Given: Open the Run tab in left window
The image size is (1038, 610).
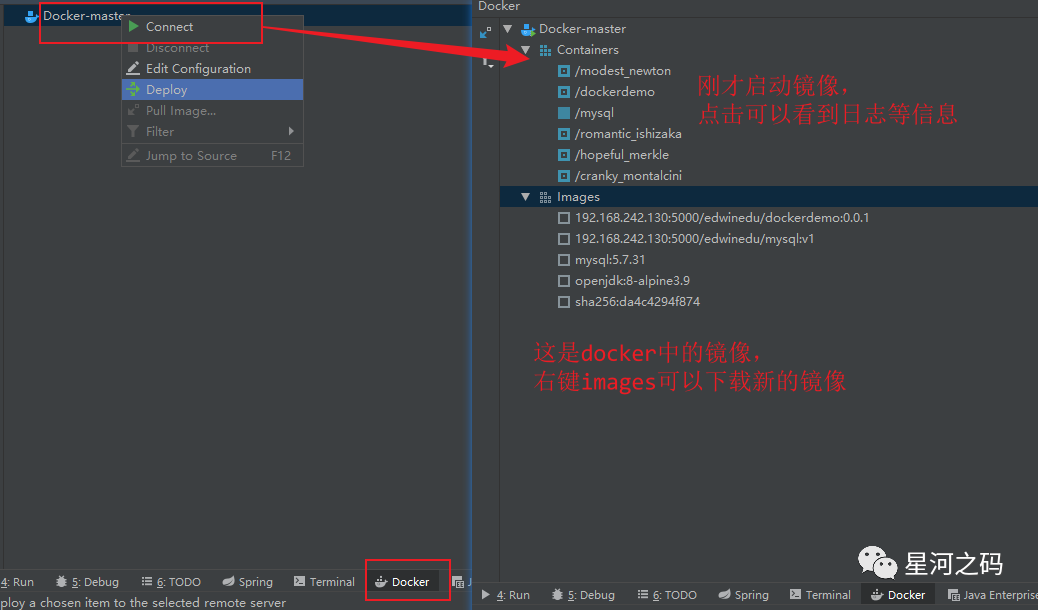Looking at the screenshot, I should click(x=17, y=582).
